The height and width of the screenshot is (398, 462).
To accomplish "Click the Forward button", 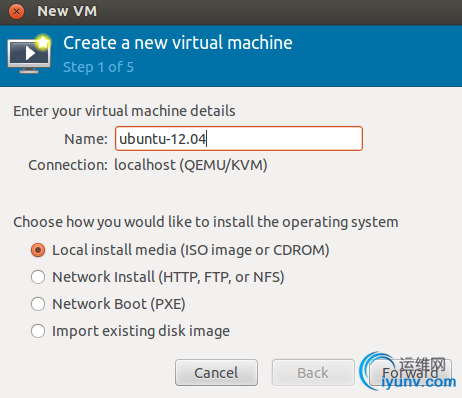I will click(410, 373).
